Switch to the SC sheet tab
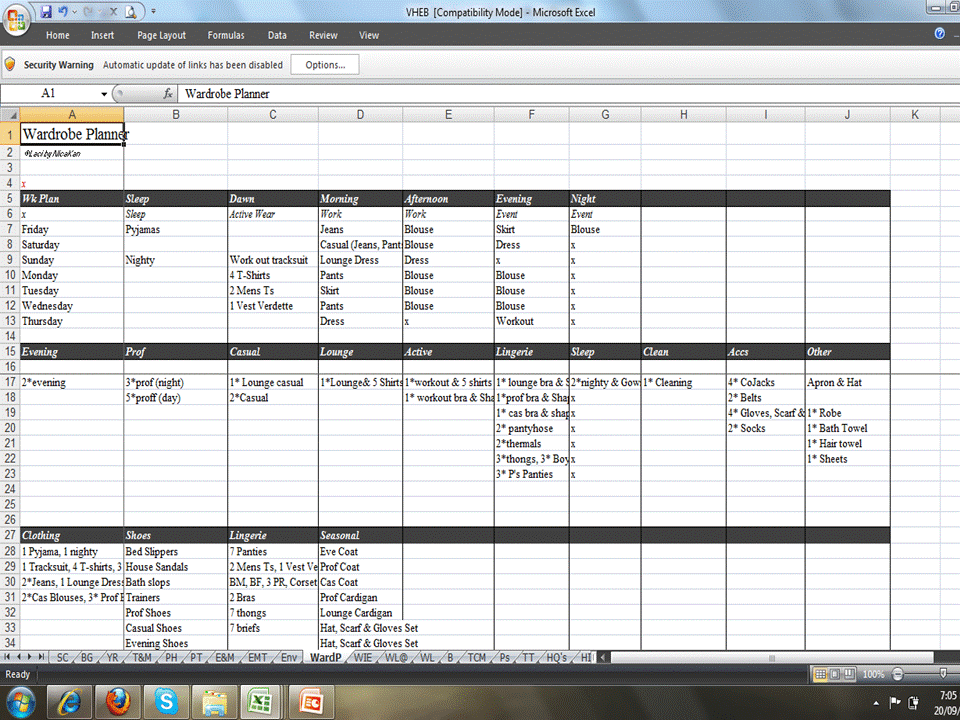This screenshot has width=960, height=720. [x=62, y=657]
